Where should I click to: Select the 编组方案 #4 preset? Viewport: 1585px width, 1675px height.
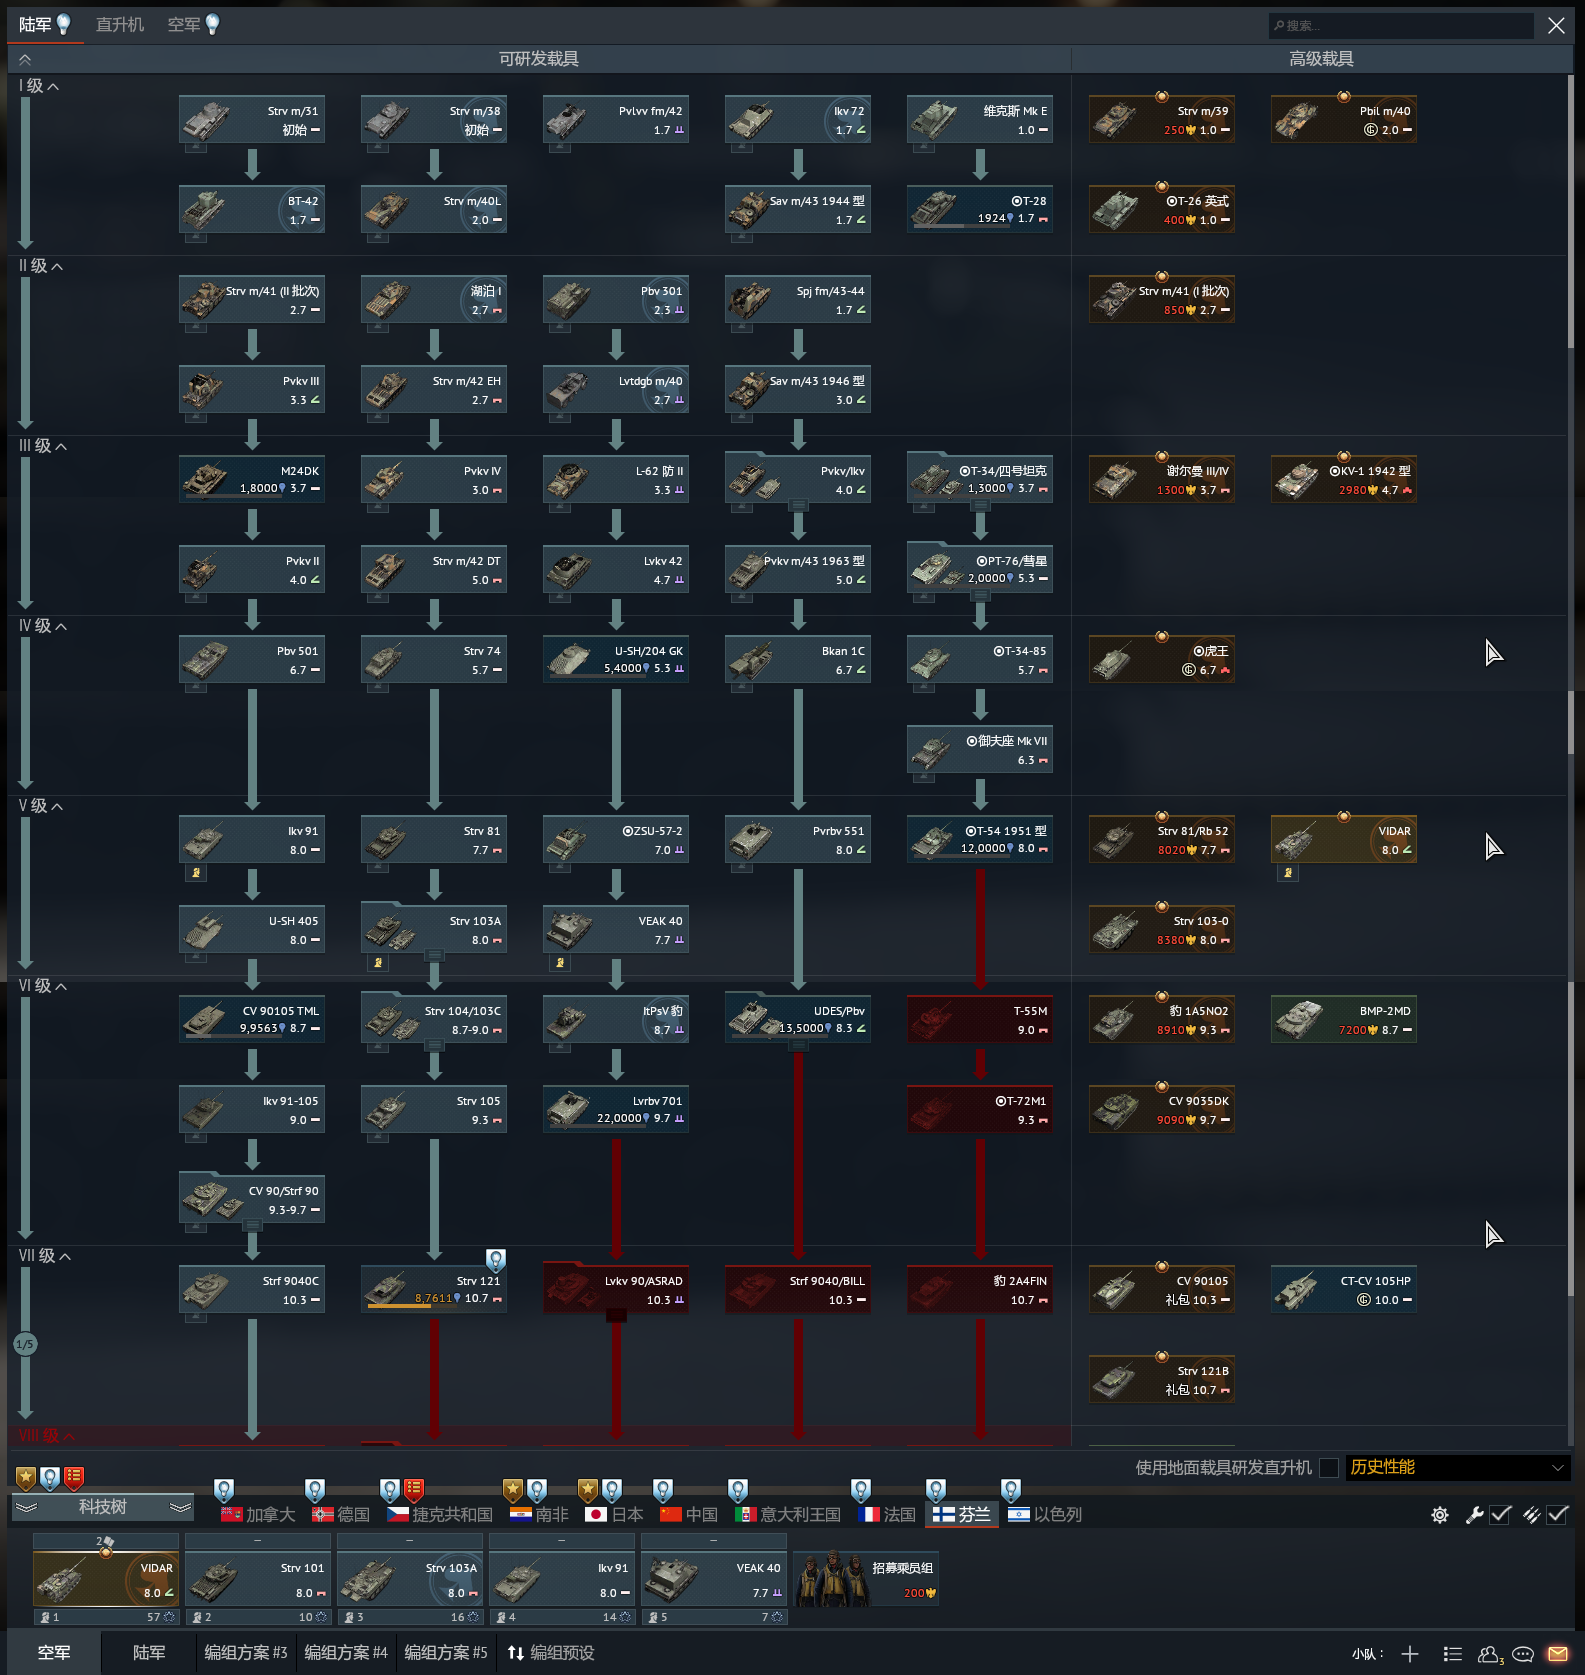(346, 1653)
